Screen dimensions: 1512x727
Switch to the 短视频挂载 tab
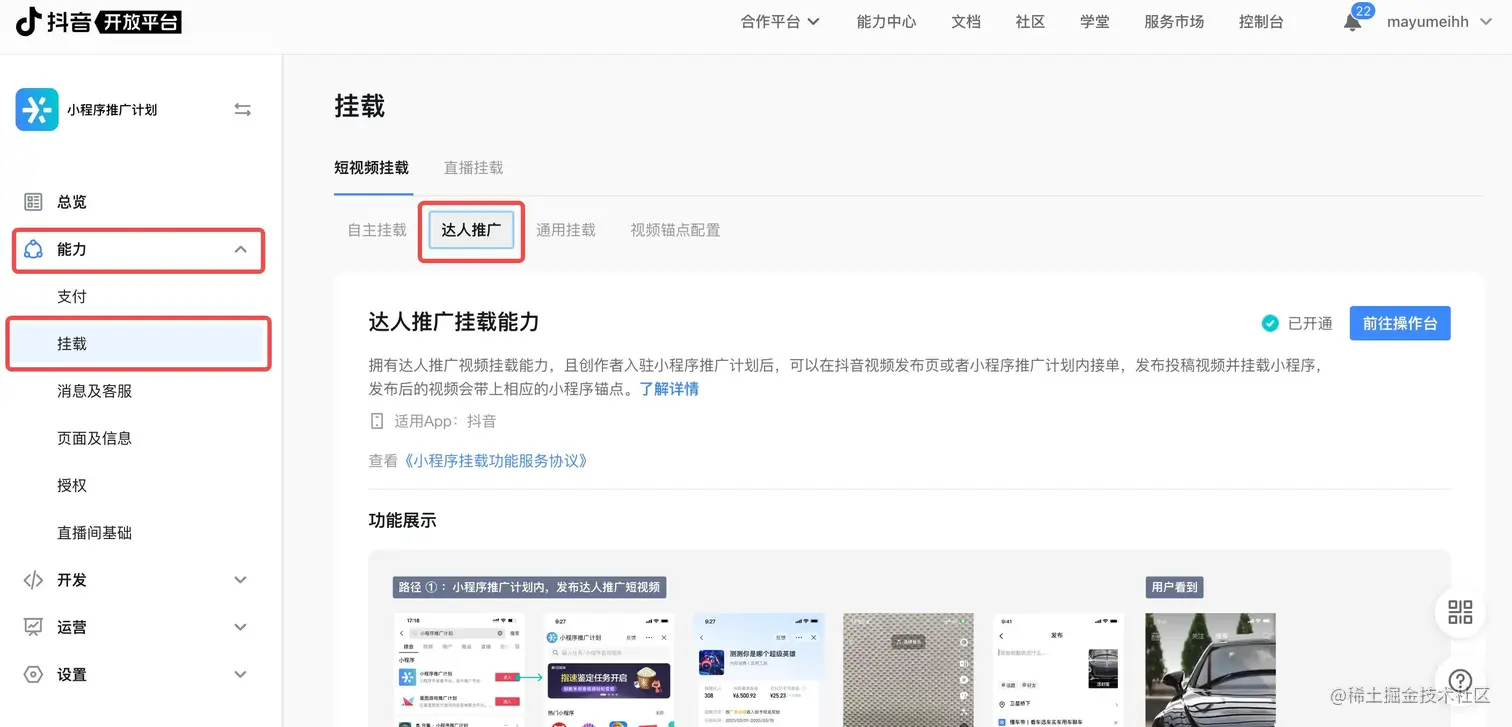point(372,168)
